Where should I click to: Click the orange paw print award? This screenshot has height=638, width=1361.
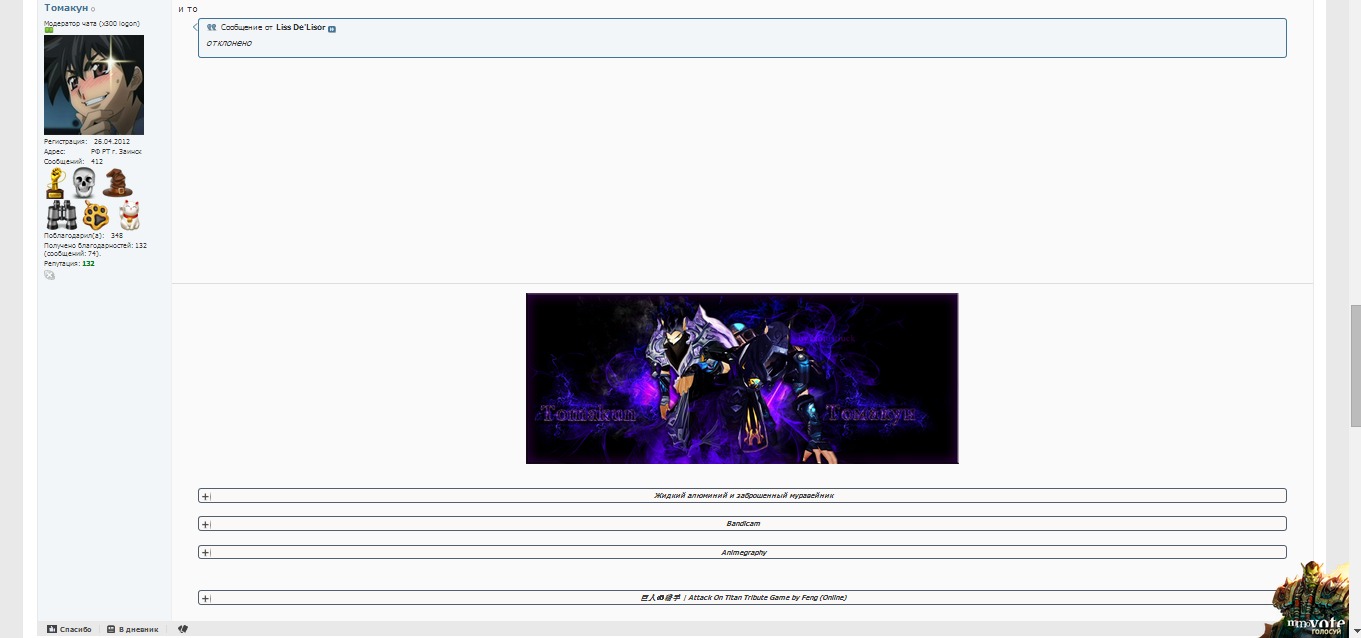(95, 215)
